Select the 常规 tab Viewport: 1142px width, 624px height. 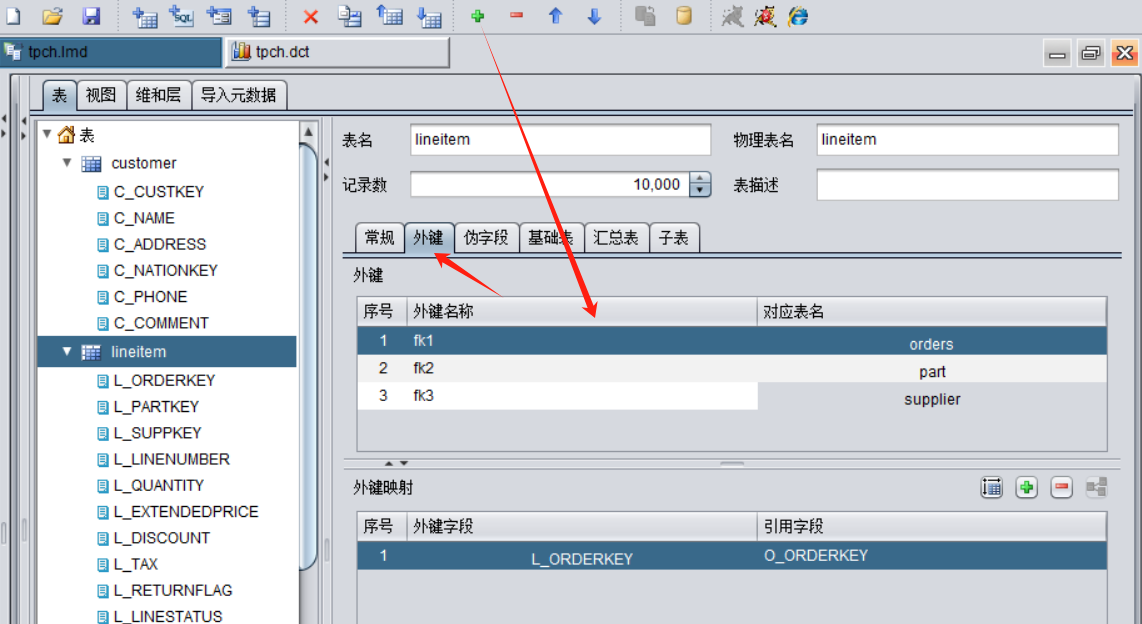pos(379,238)
